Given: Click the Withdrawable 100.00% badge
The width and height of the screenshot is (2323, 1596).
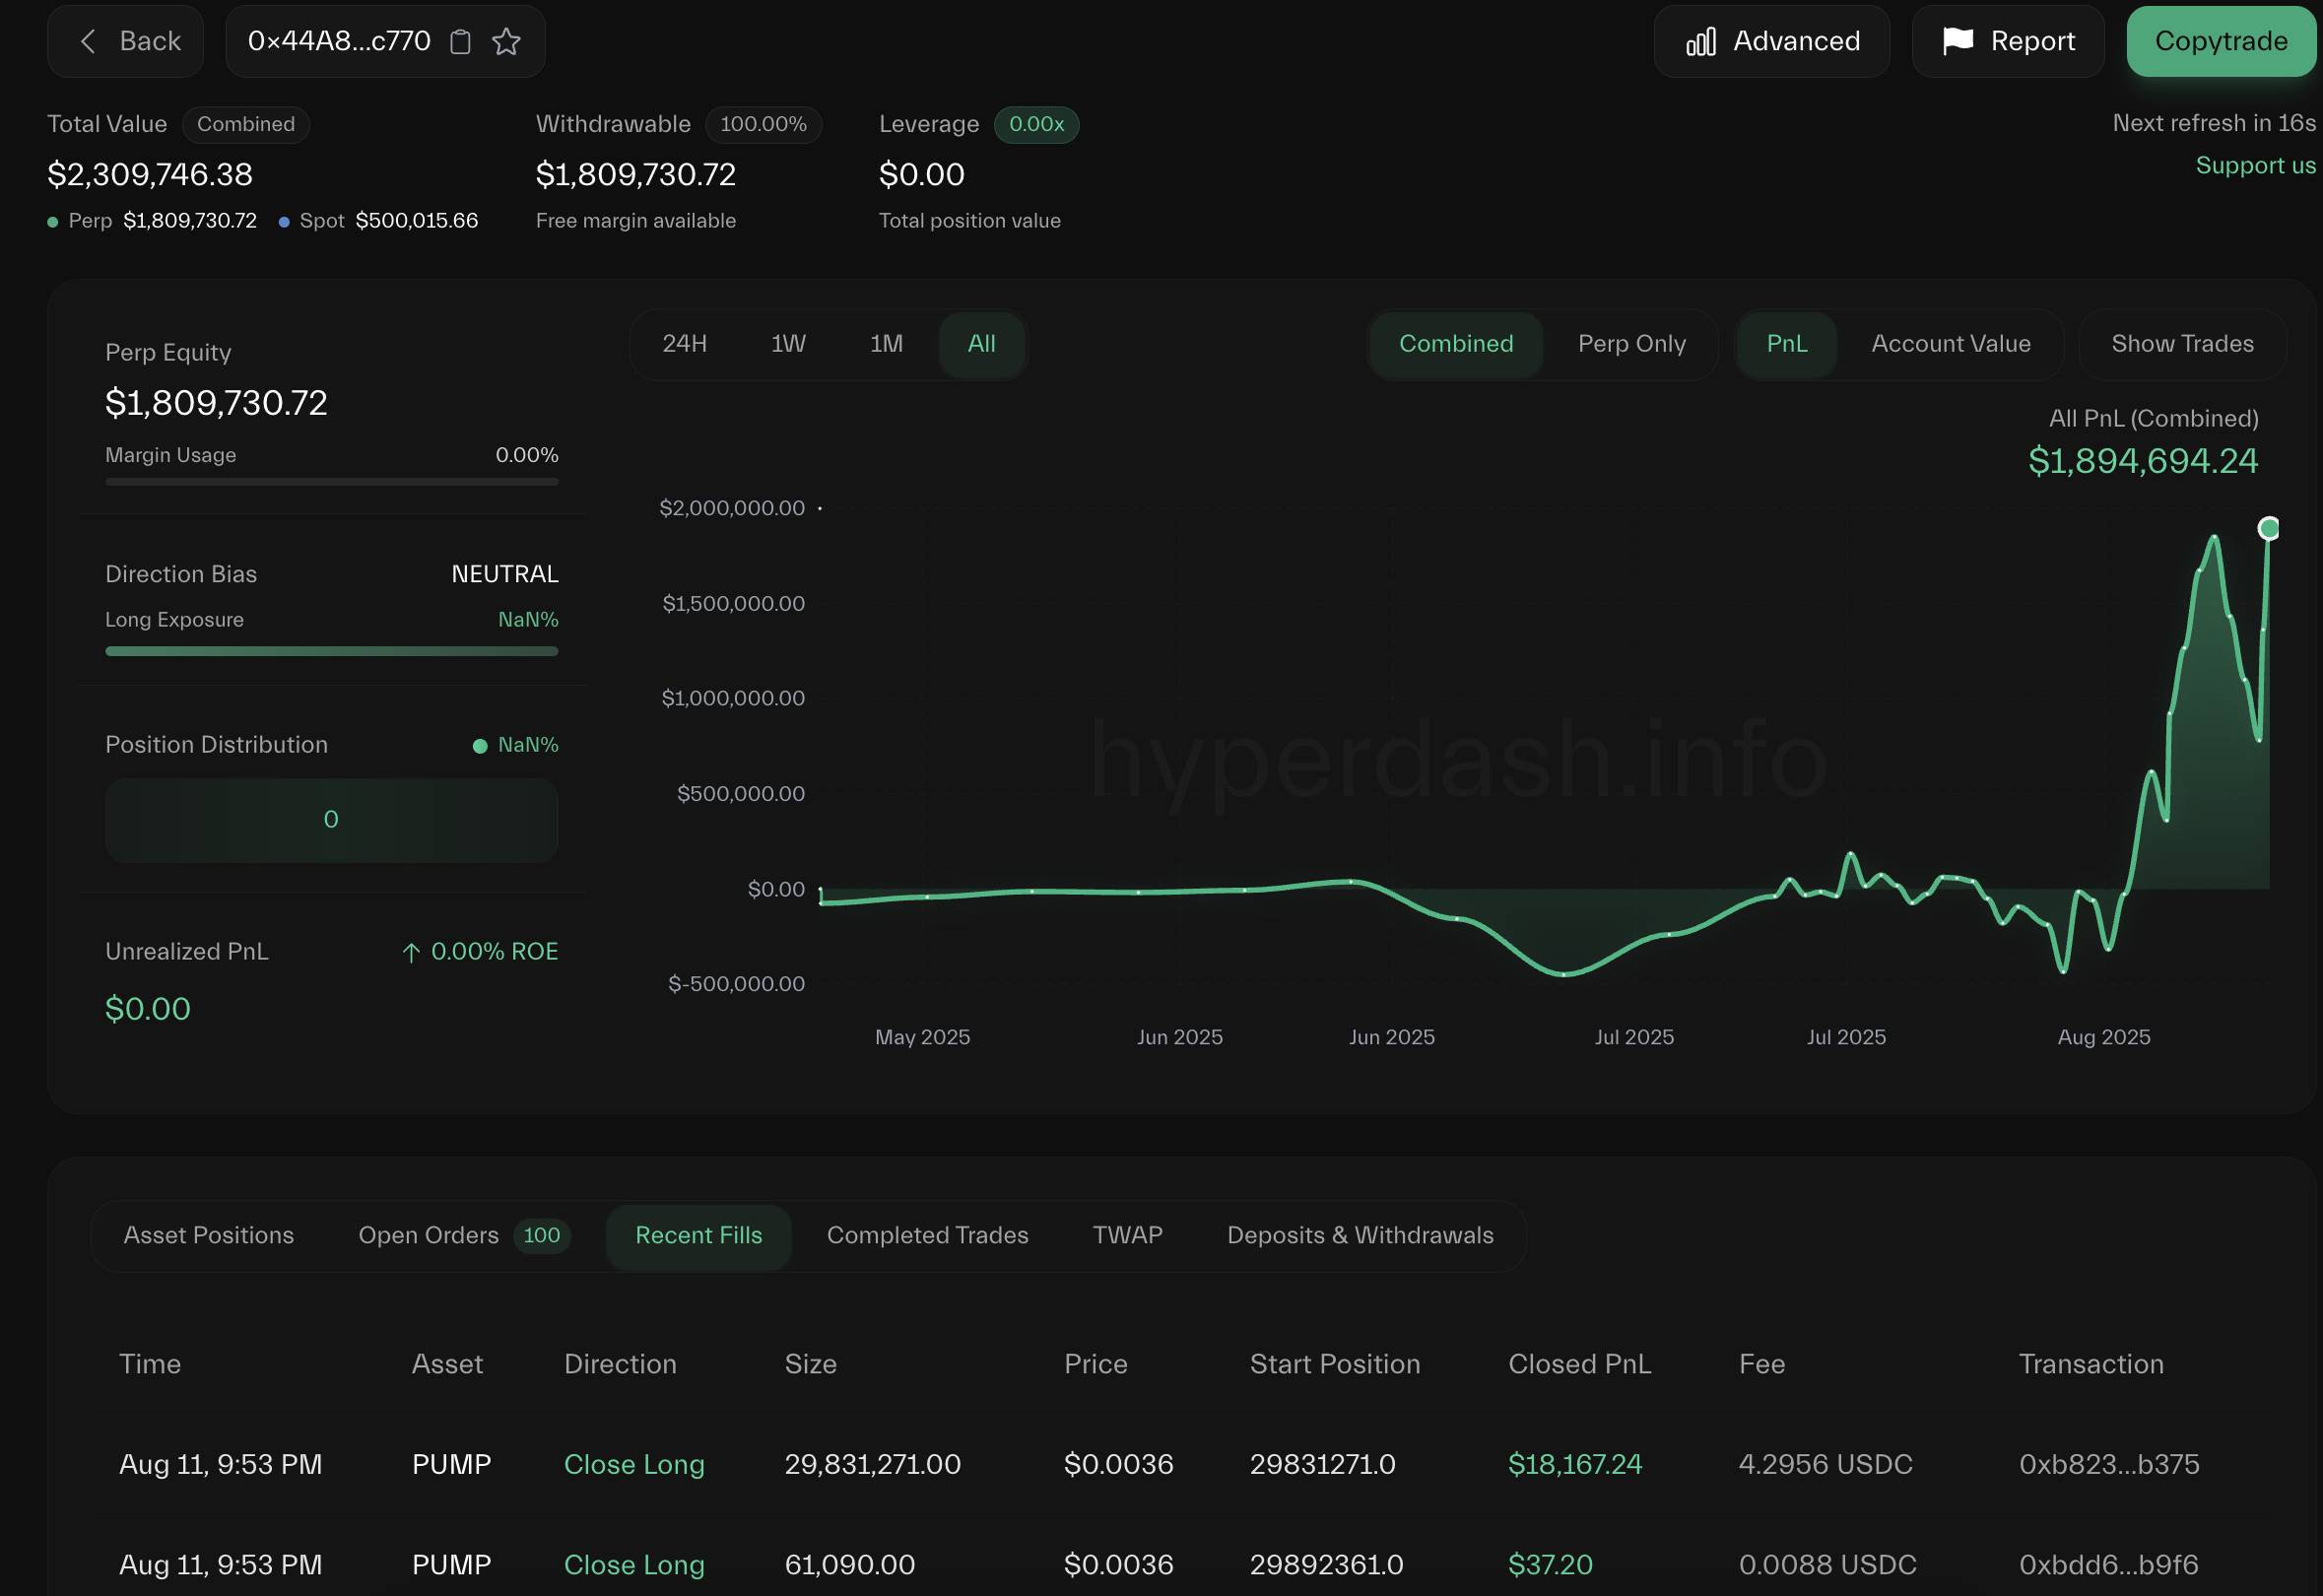Looking at the screenshot, I should (x=763, y=124).
